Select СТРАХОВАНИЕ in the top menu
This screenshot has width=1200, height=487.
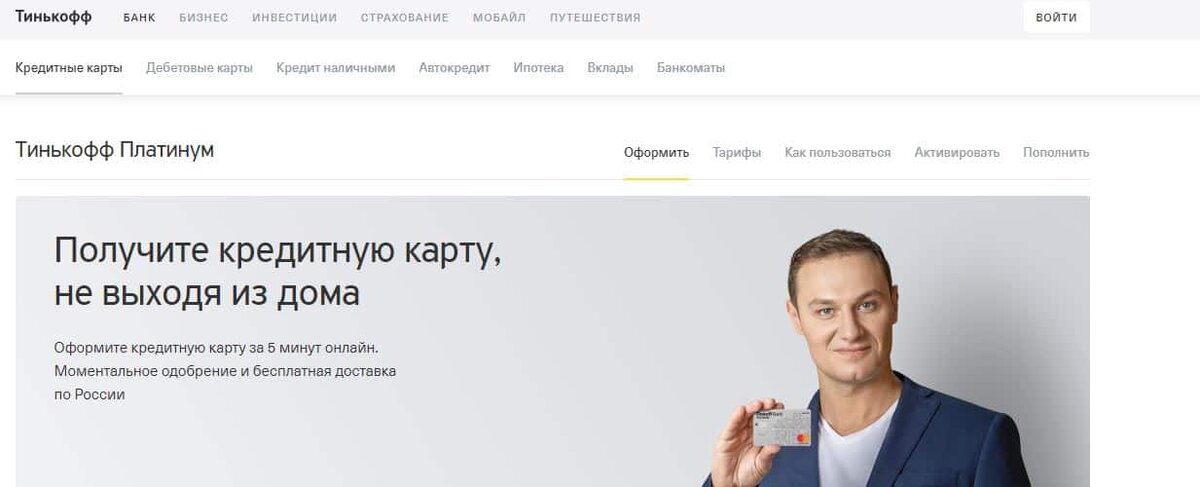point(404,18)
